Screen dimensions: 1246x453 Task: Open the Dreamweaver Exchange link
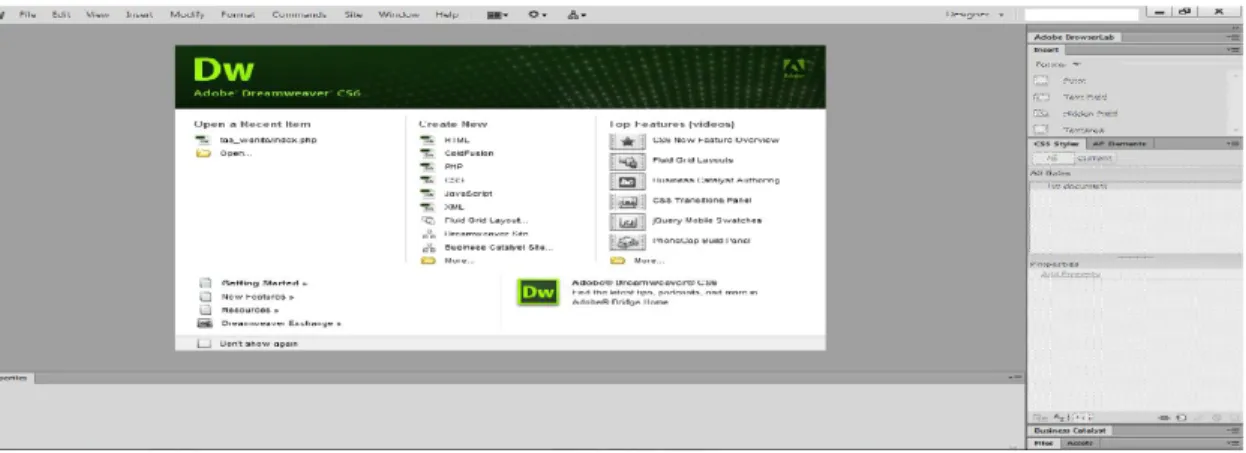coord(281,324)
